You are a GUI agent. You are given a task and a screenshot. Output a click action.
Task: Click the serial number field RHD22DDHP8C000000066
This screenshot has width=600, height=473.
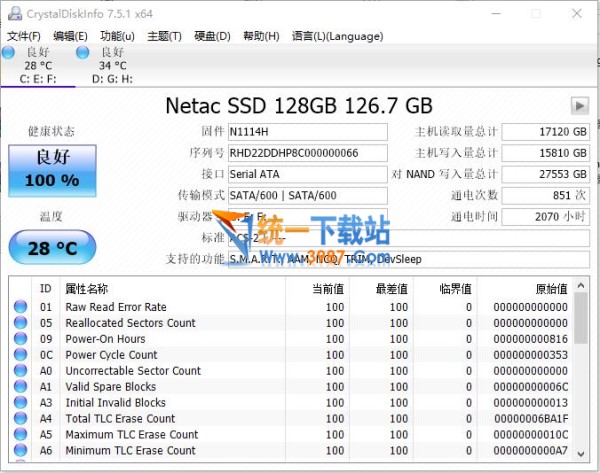308,153
